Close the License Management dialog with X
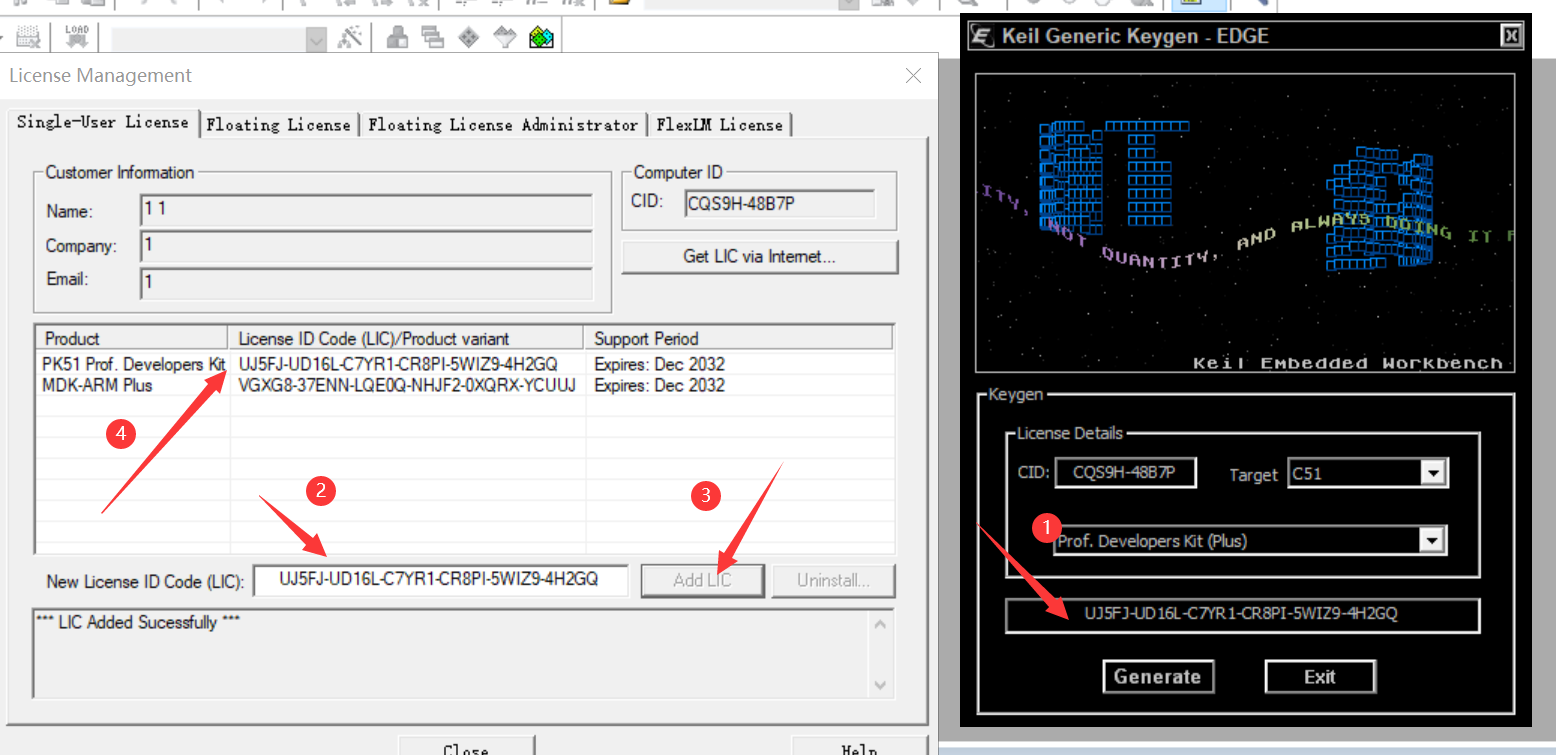This screenshot has height=755, width=1556. [912, 76]
